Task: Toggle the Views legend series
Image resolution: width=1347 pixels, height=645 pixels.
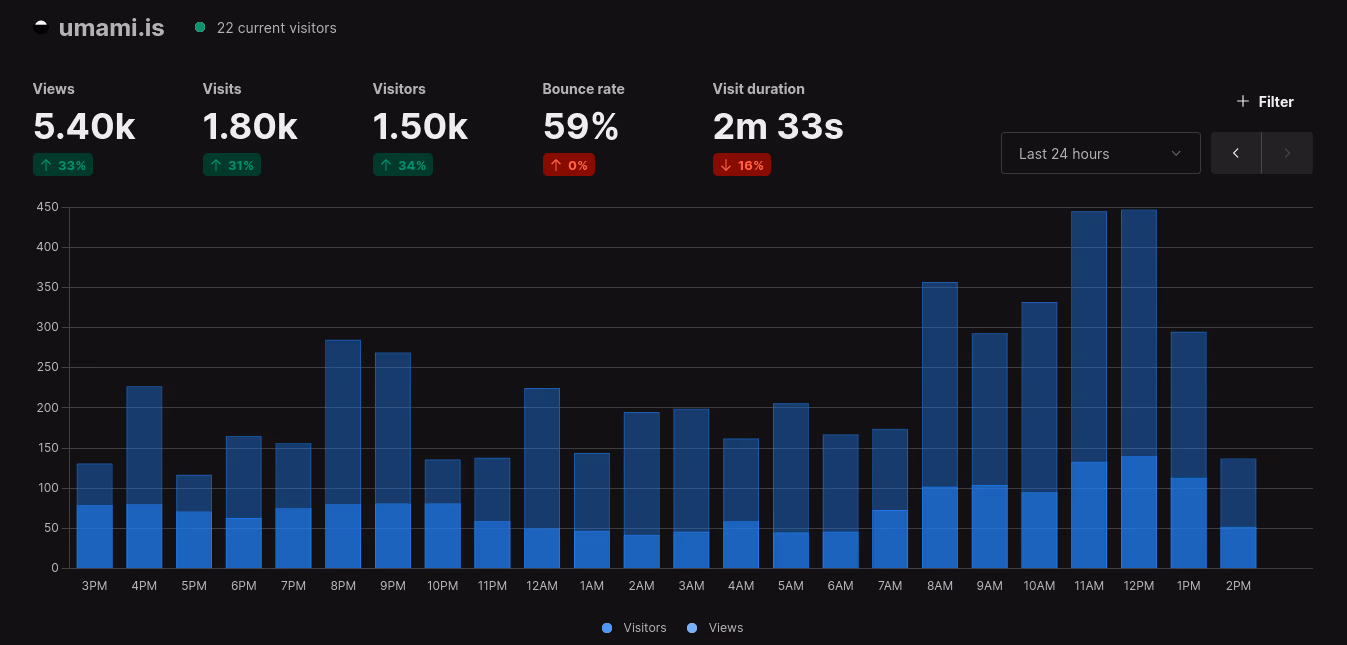Action: 715,628
